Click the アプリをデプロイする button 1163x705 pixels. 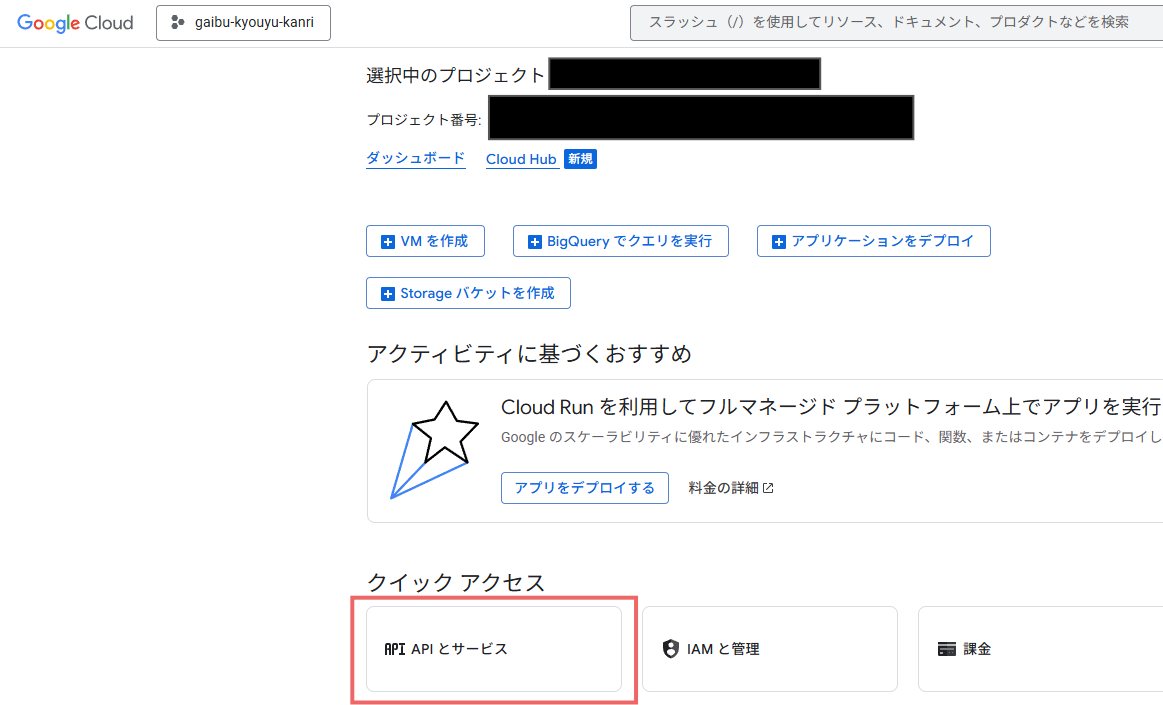pyautogui.click(x=584, y=488)
